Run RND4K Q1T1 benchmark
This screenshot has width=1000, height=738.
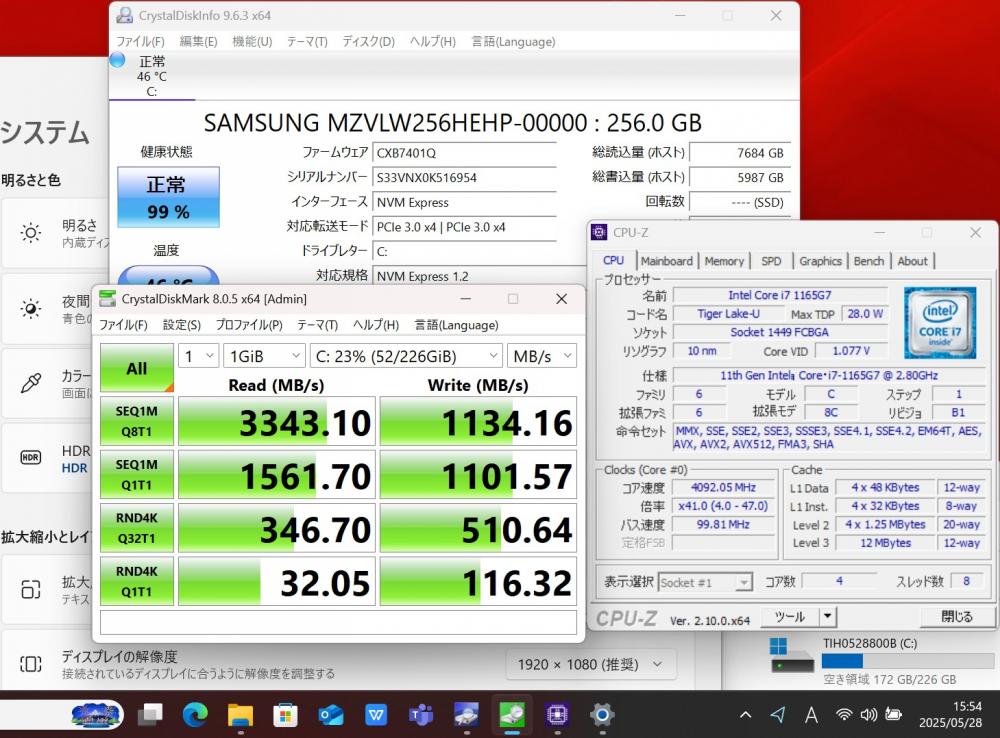(136, 581)
